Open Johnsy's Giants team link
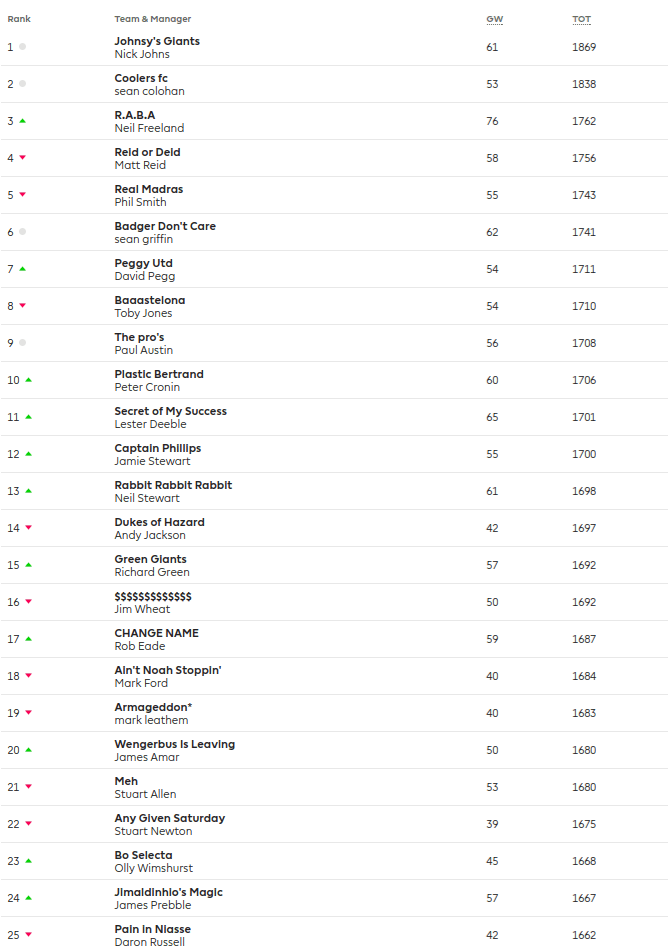The width and height of the screenshot is (668, 950). [157, 41]
